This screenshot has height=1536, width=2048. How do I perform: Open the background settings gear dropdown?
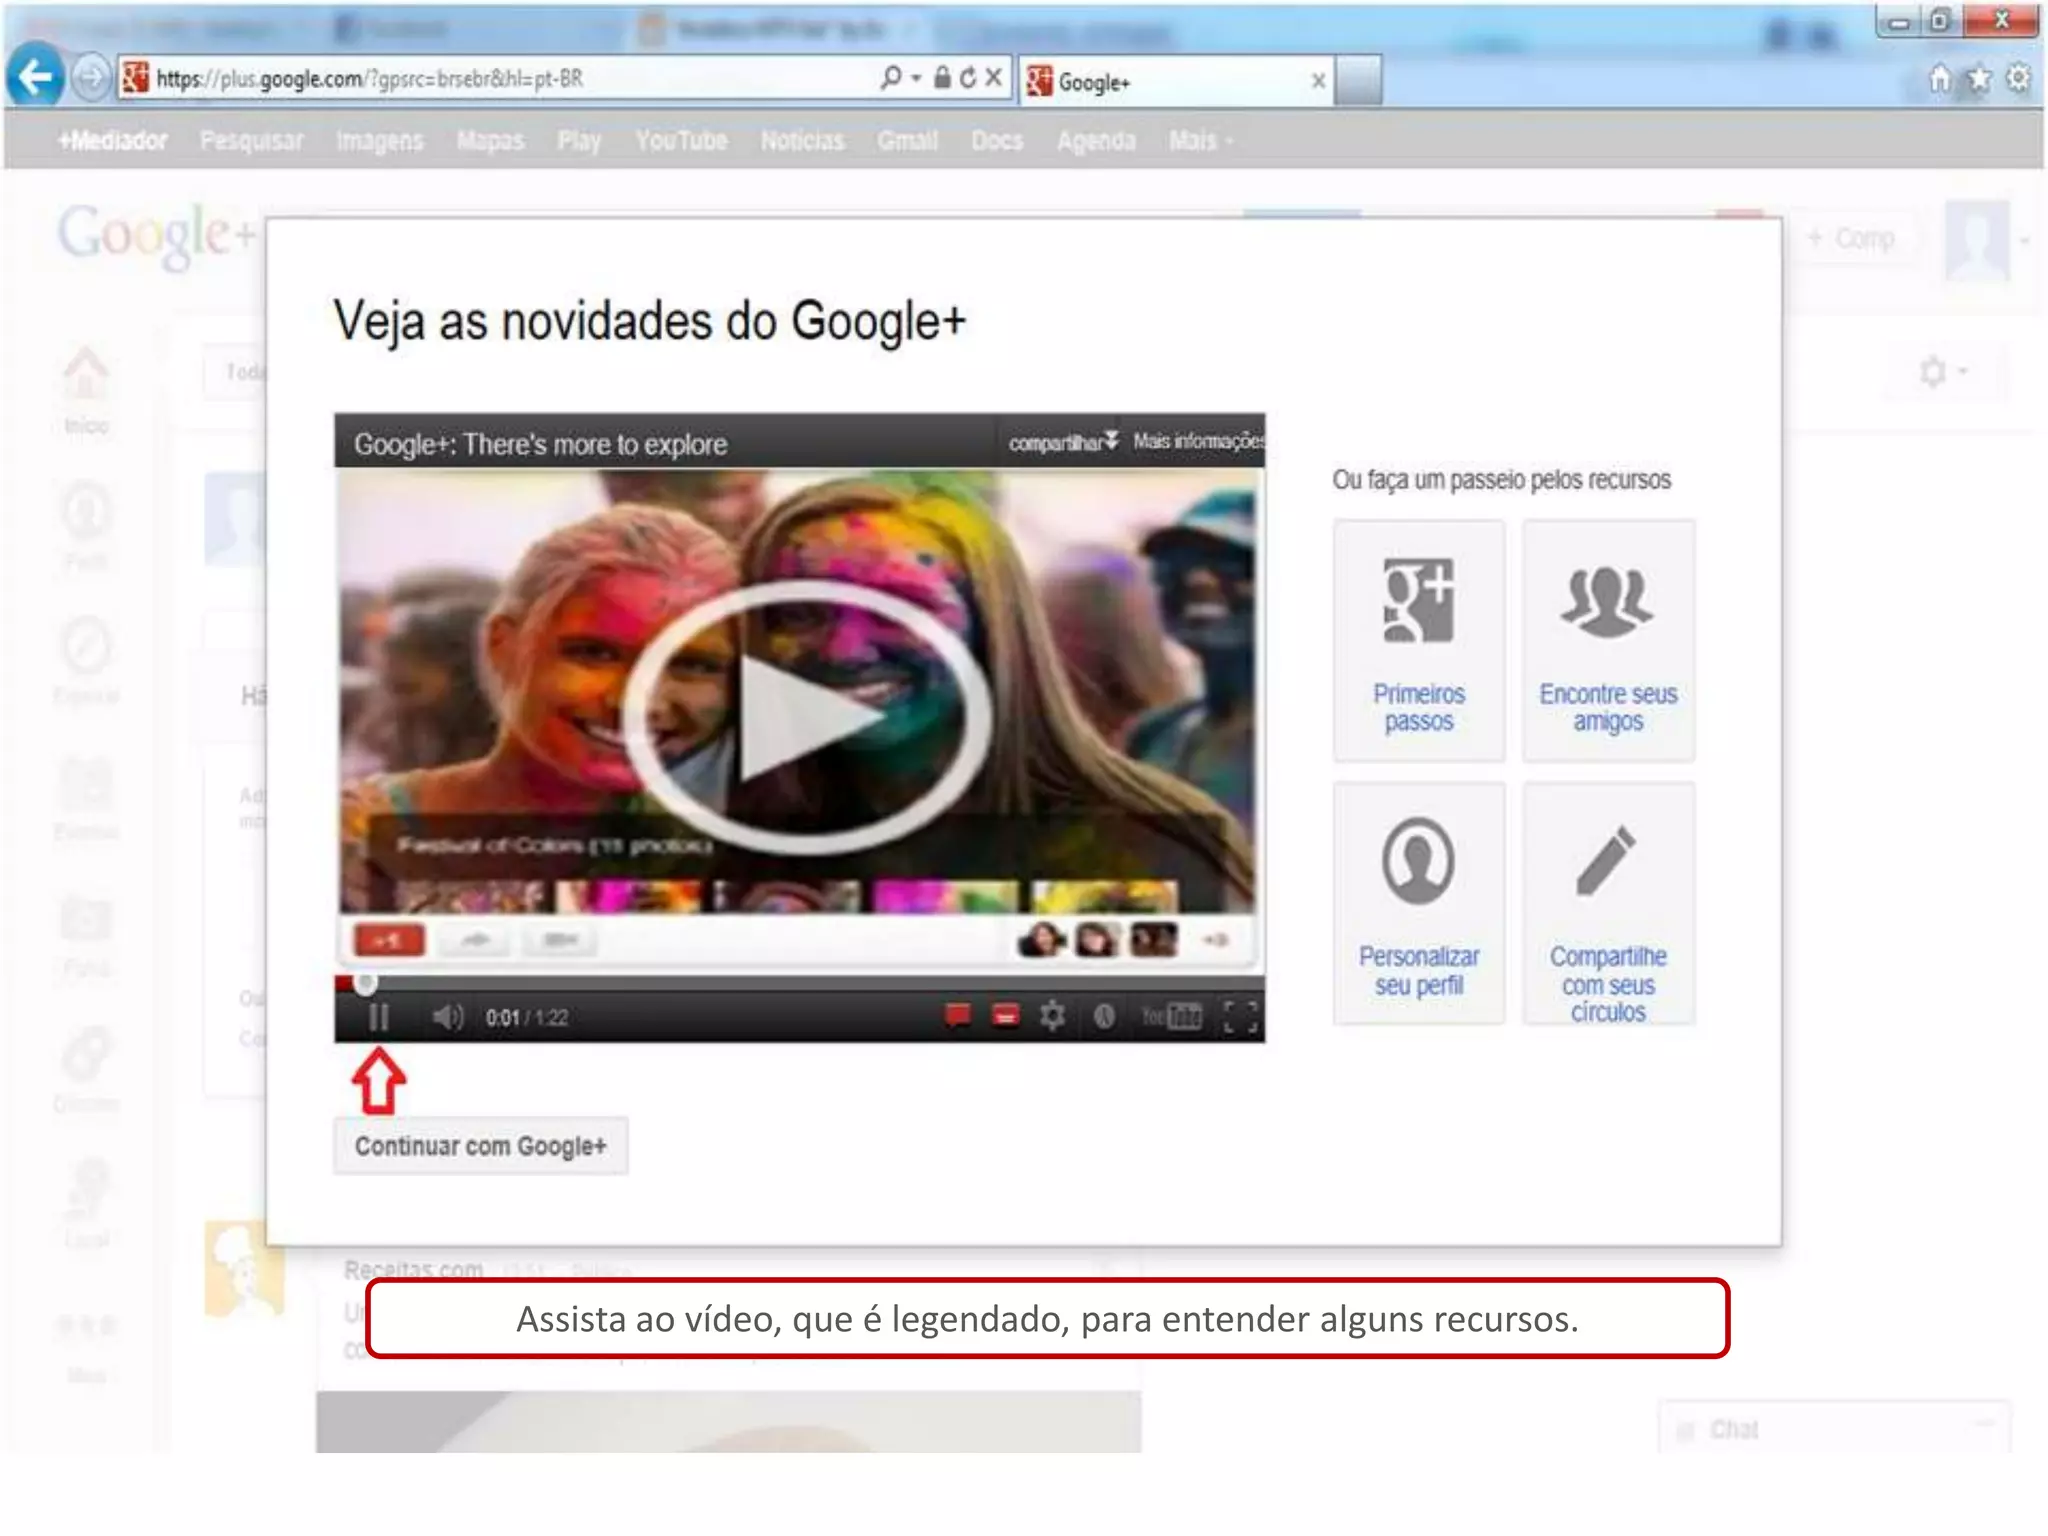[1942, 372]
